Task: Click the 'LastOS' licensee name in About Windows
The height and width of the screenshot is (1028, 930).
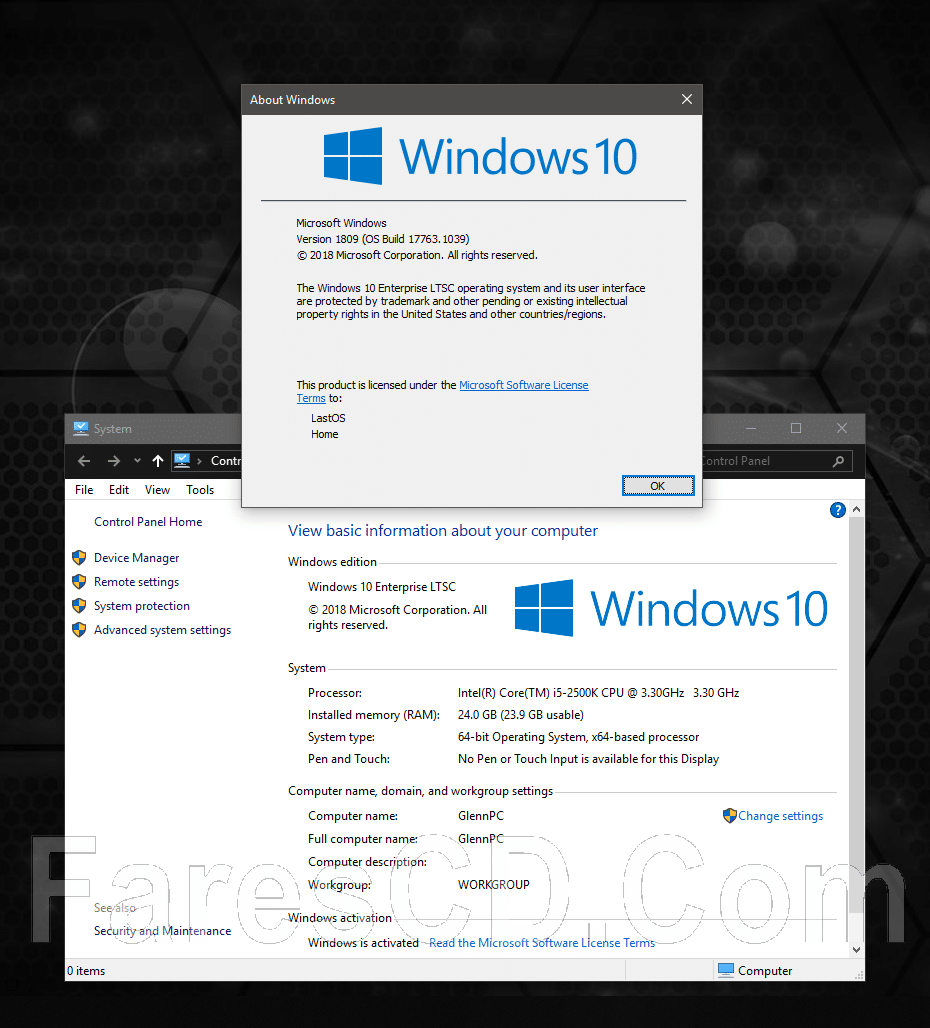Action: tap(328, 418)
